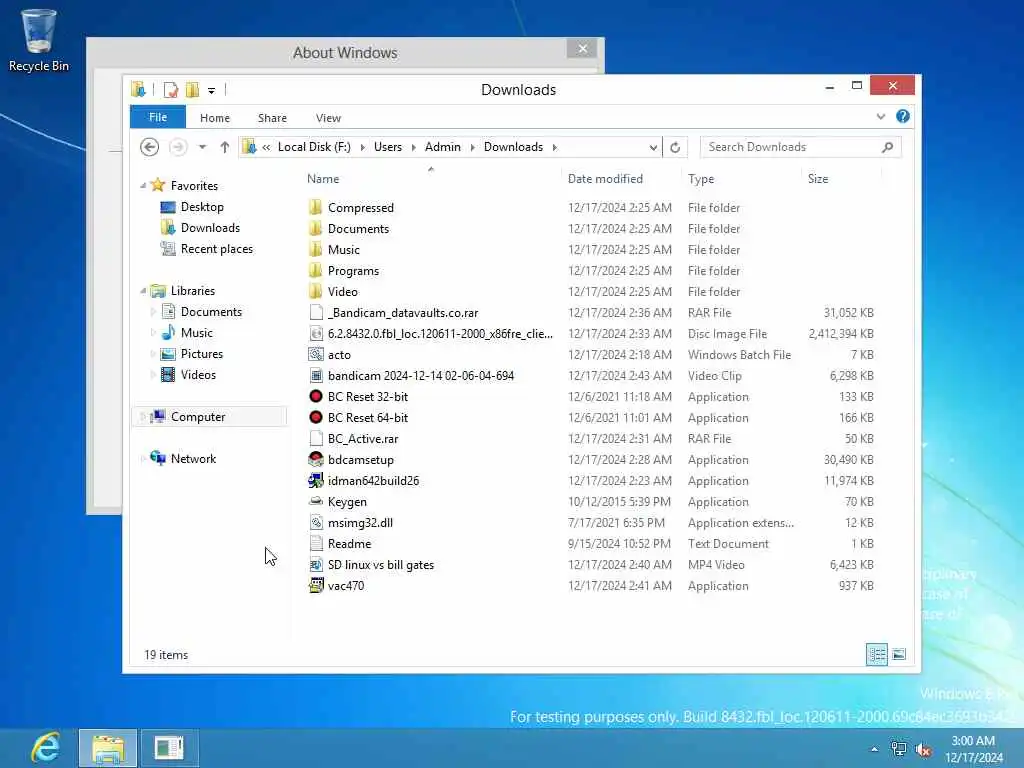Click Admin in the address breadcrumb
This screenshot has height=768, width=1024.
click(x=443, y=147)
